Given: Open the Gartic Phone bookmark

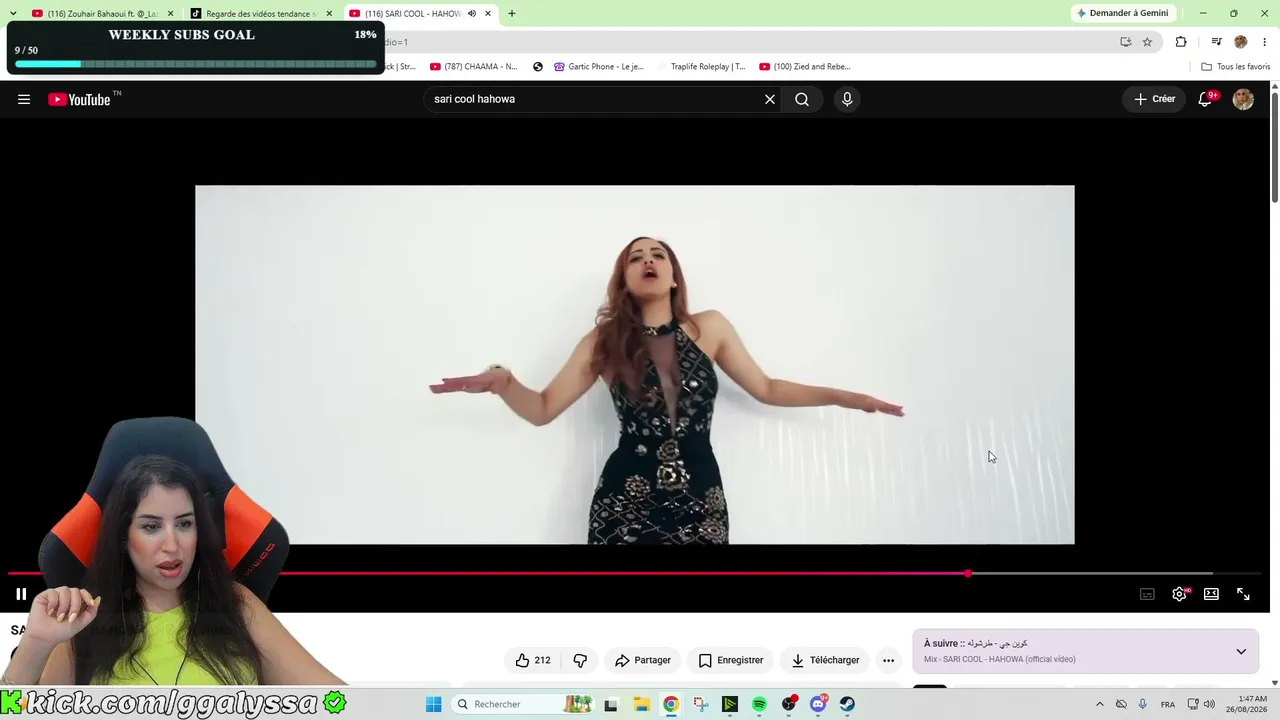Looking at the screenshot, I should pyautogui.click(x=599, y=67).
